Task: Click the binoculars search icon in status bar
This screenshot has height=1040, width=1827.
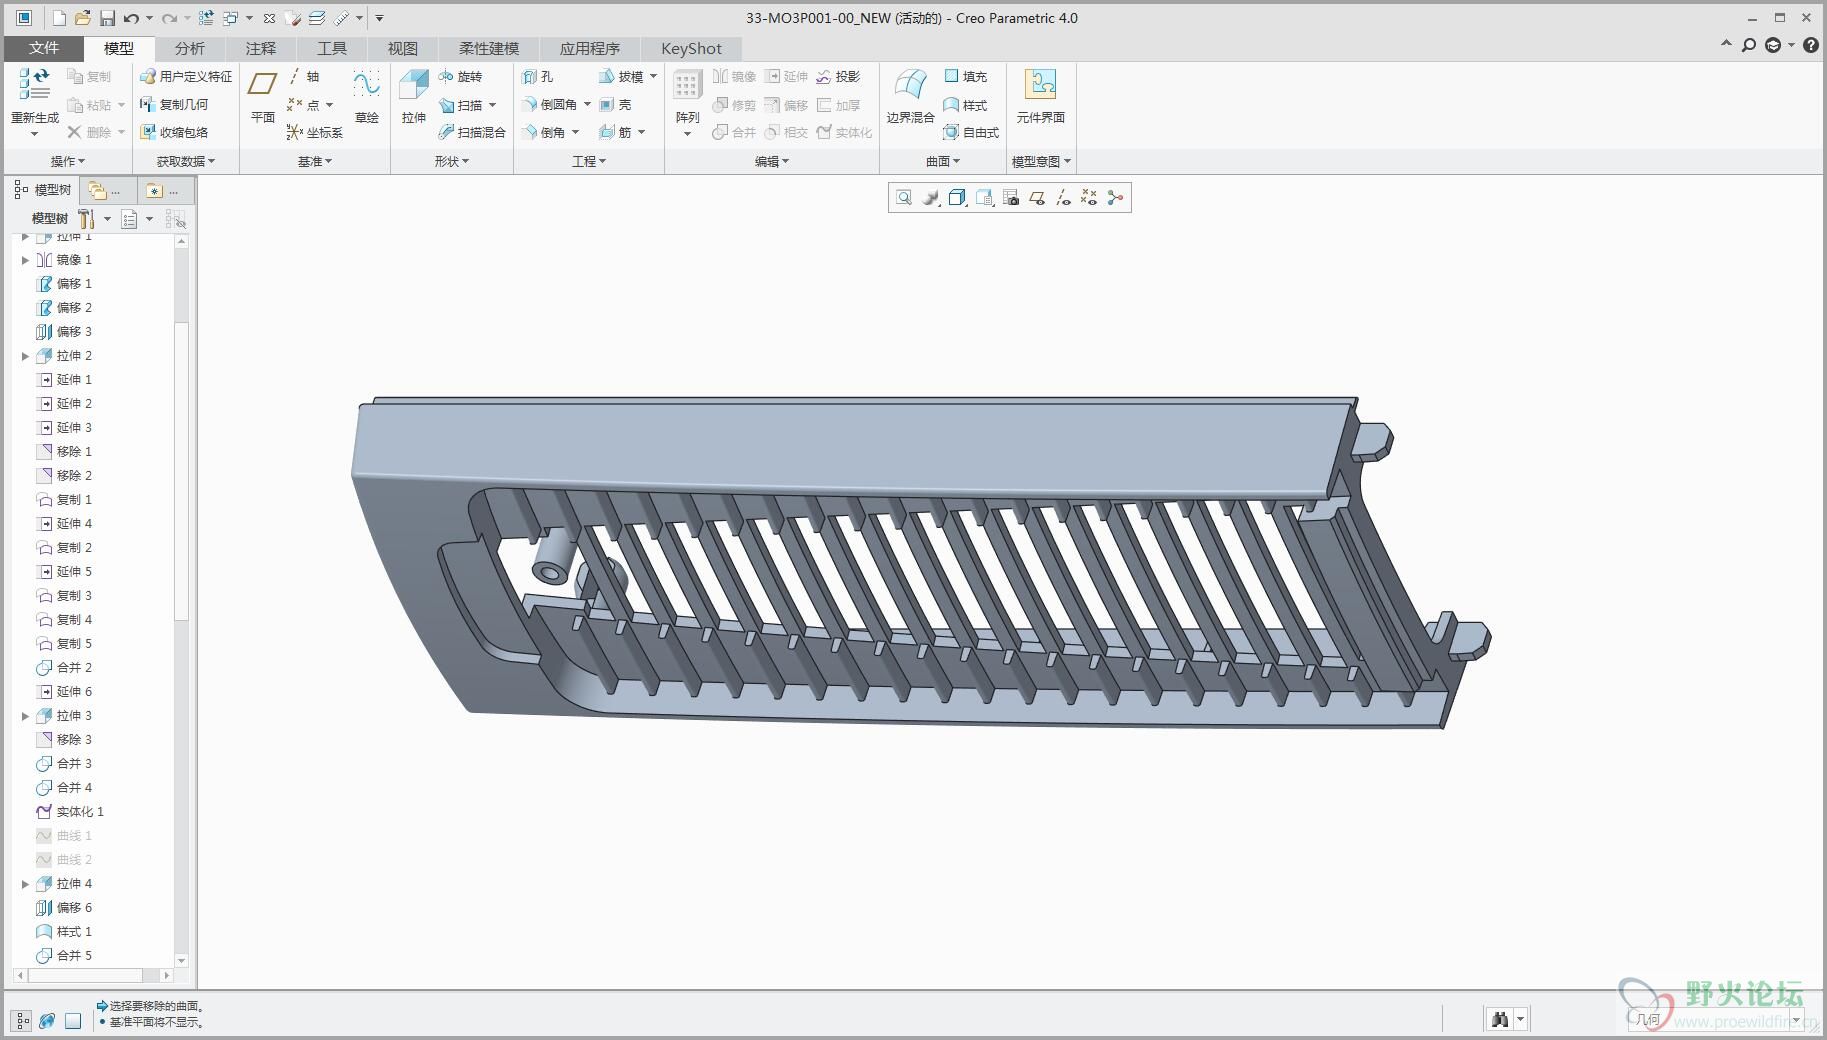Action: click(1499, 1020)
